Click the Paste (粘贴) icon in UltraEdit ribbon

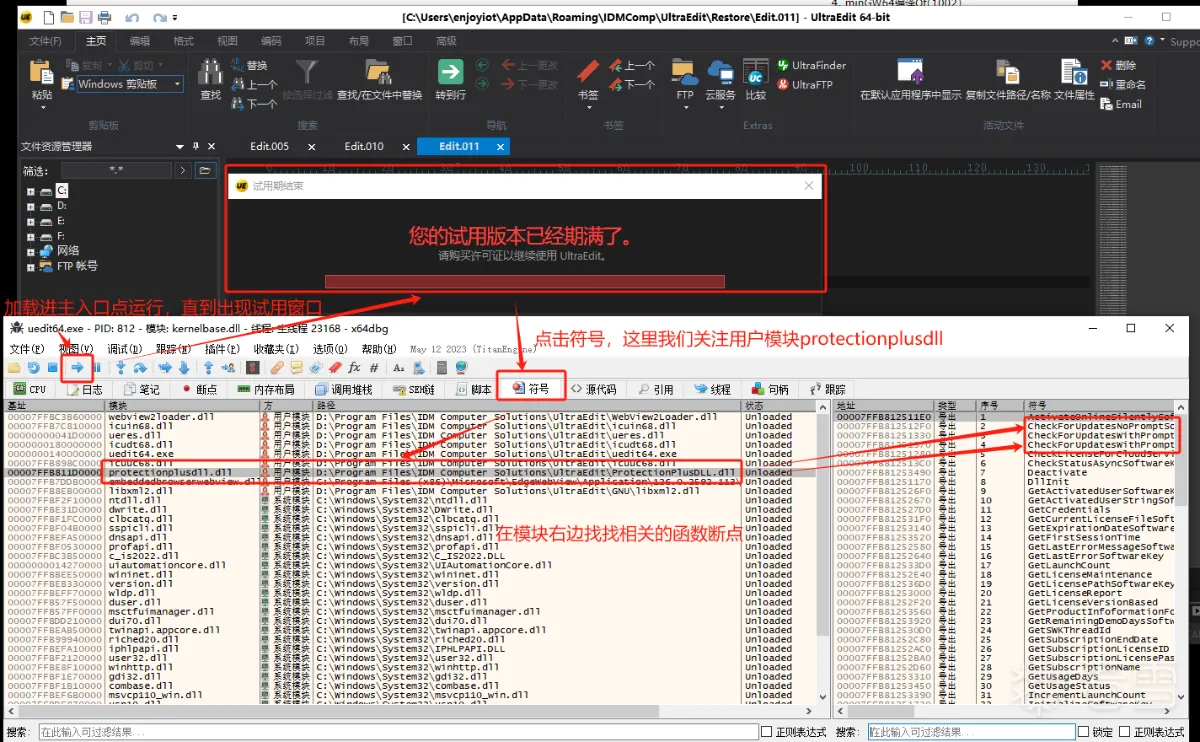click(41, 73)
